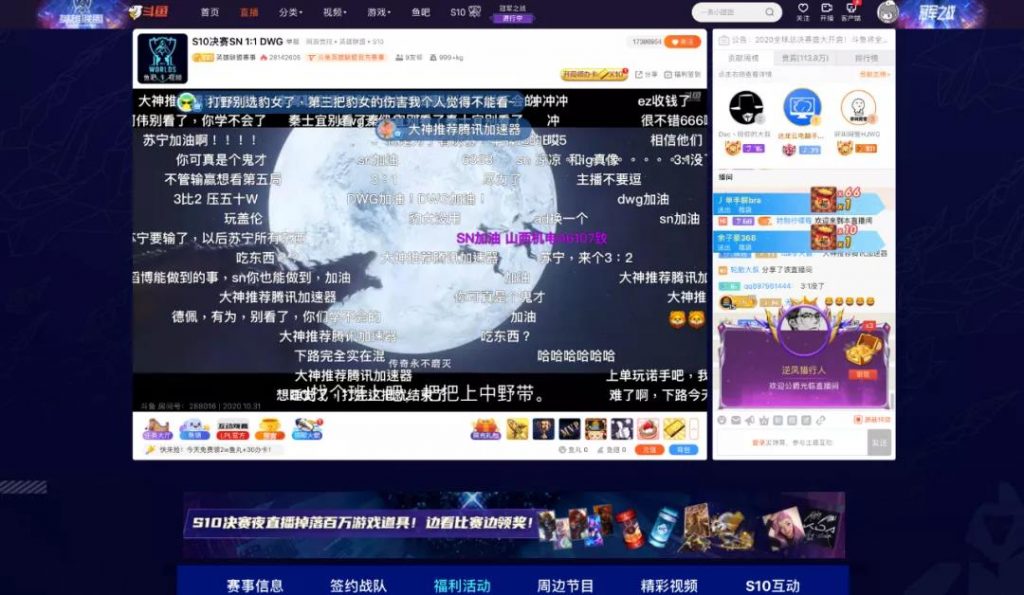Select the gold bar gift icon
1024x595 pixels.
tap(674, 429)
